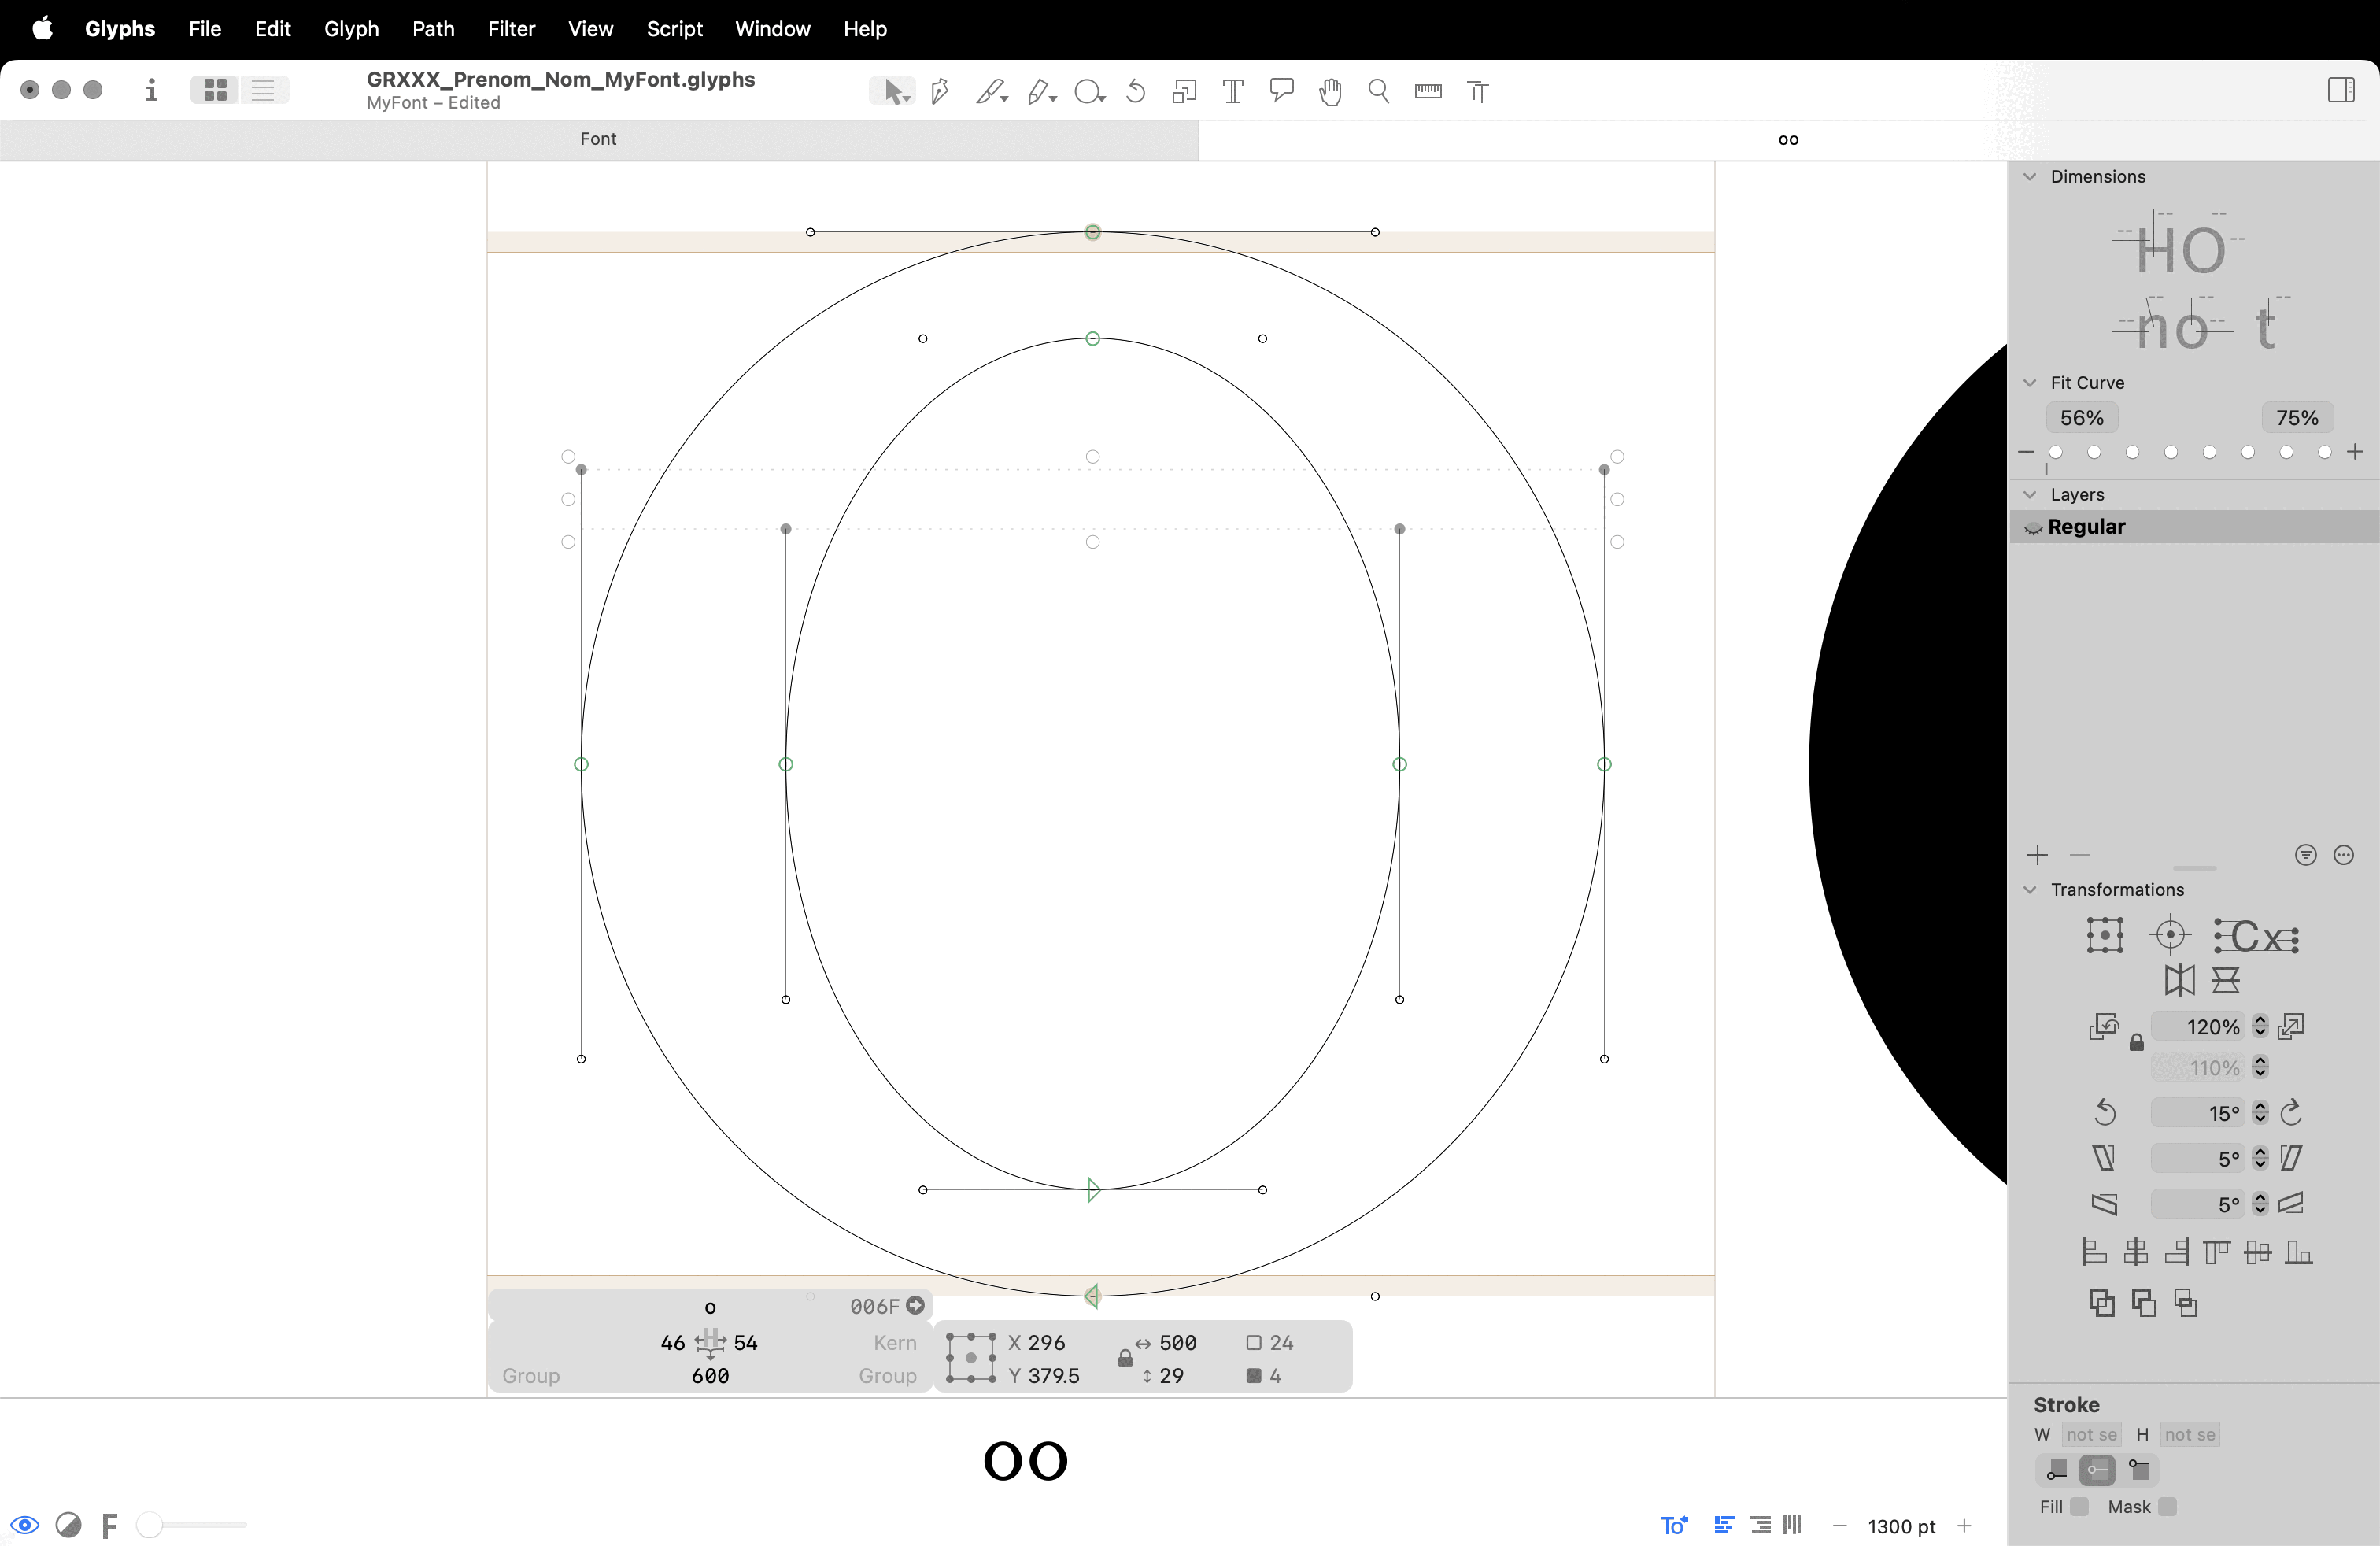Select the Text tool in toolbar
Viewport: 2380px width, 1546px height.
click(1233, 92)
